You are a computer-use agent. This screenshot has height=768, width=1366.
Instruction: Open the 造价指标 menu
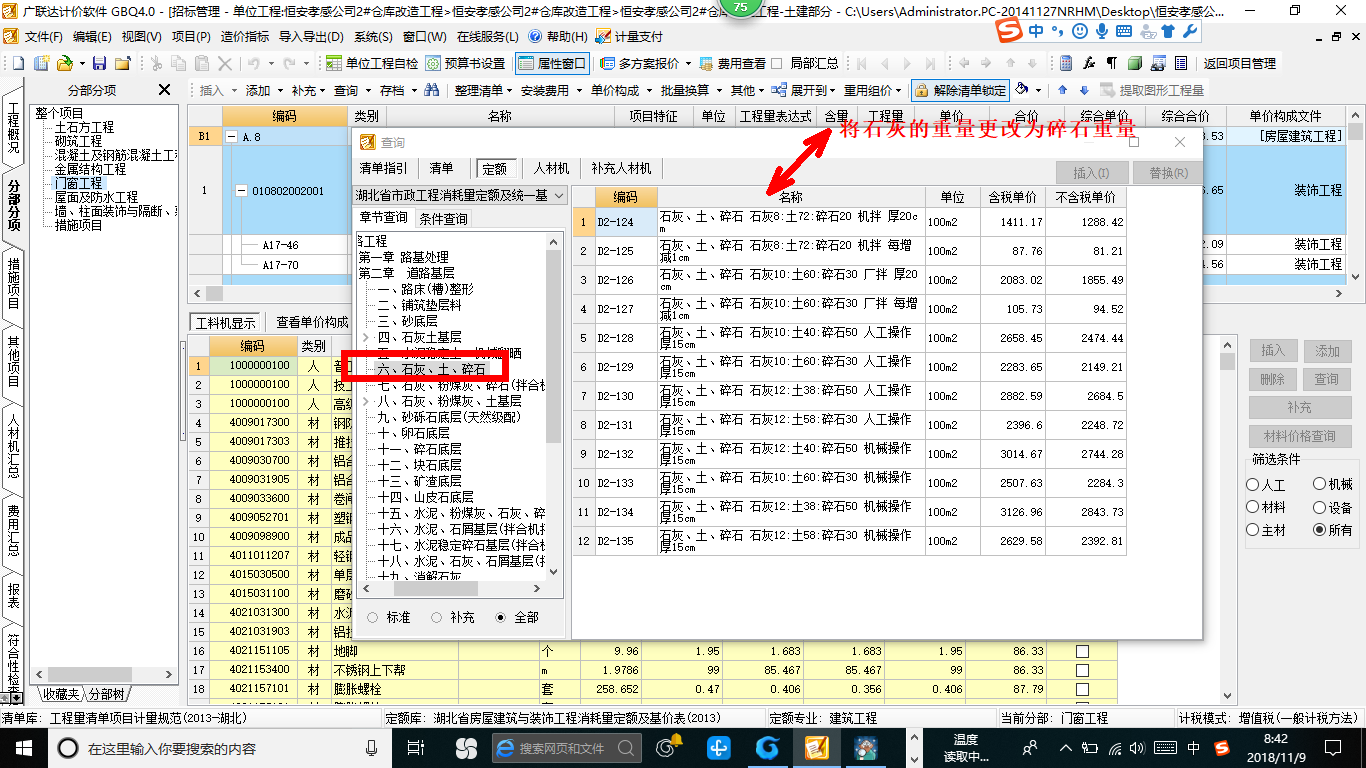point(245,36)
